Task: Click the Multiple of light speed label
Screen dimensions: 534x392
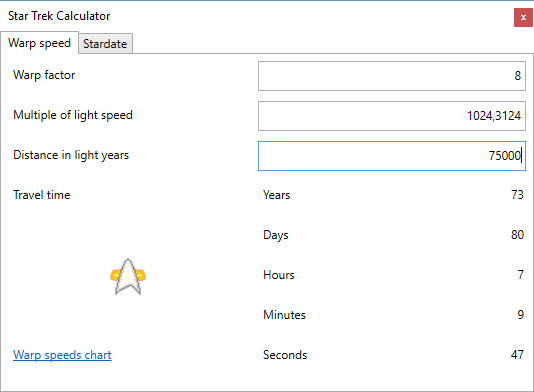Action: [x=73, y=115]
